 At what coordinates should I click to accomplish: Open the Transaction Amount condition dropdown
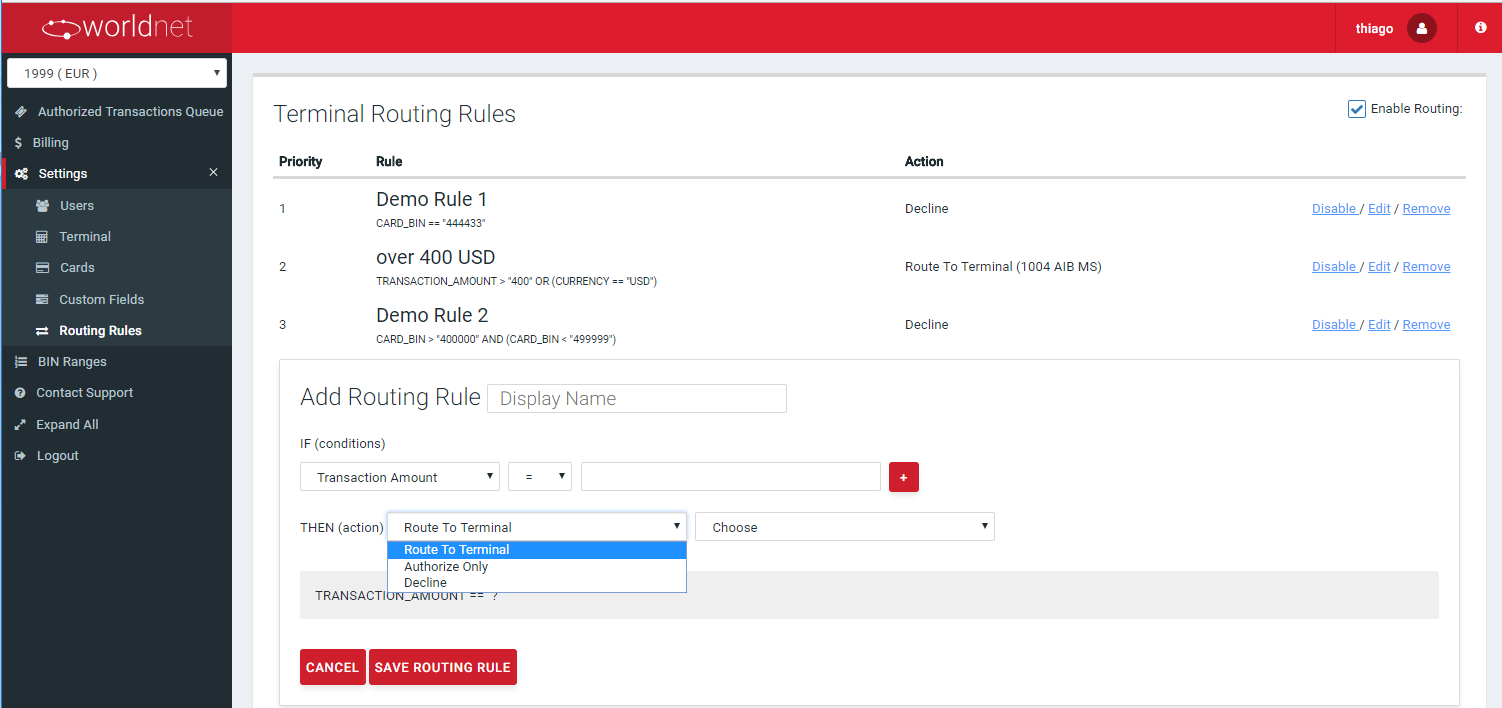[400, 477]
